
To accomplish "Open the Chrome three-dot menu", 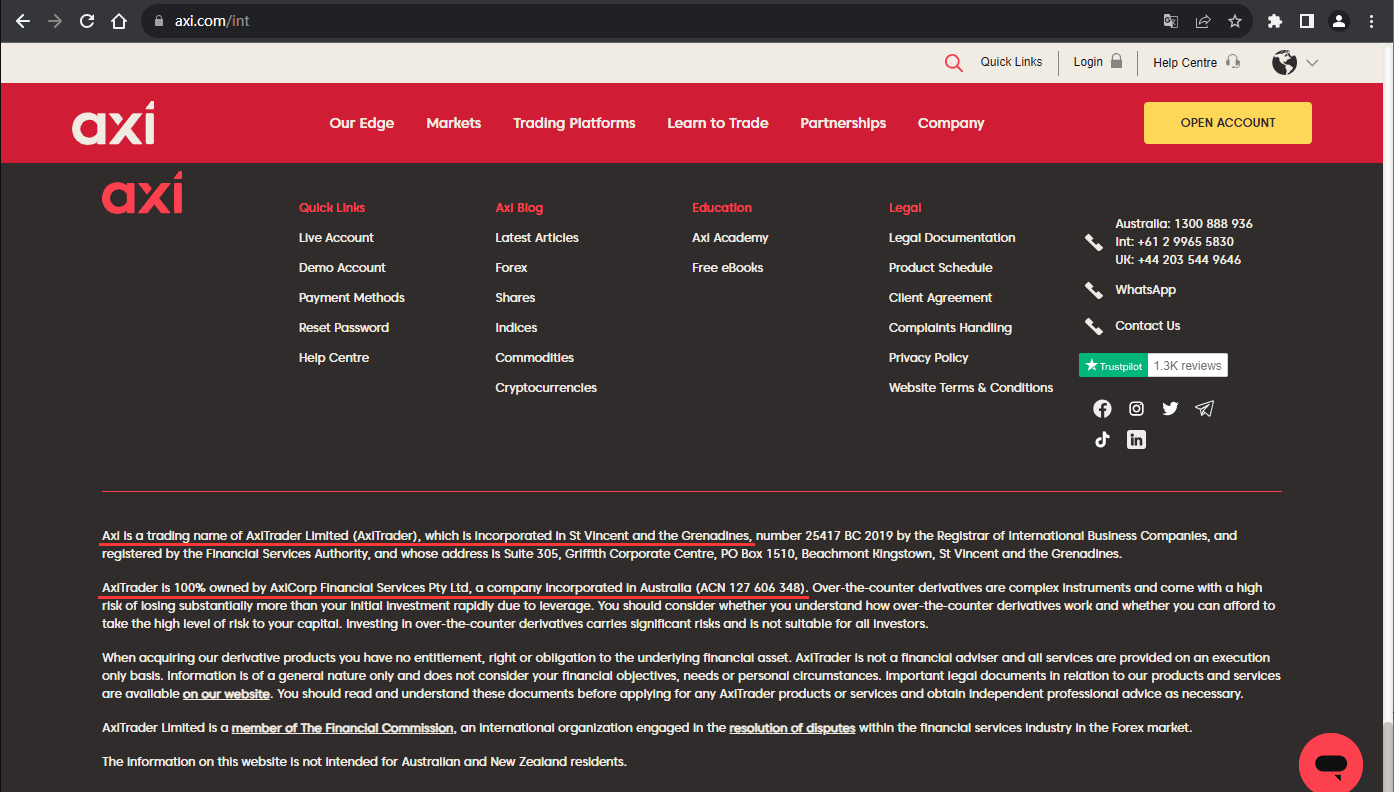I will 1371,21.
